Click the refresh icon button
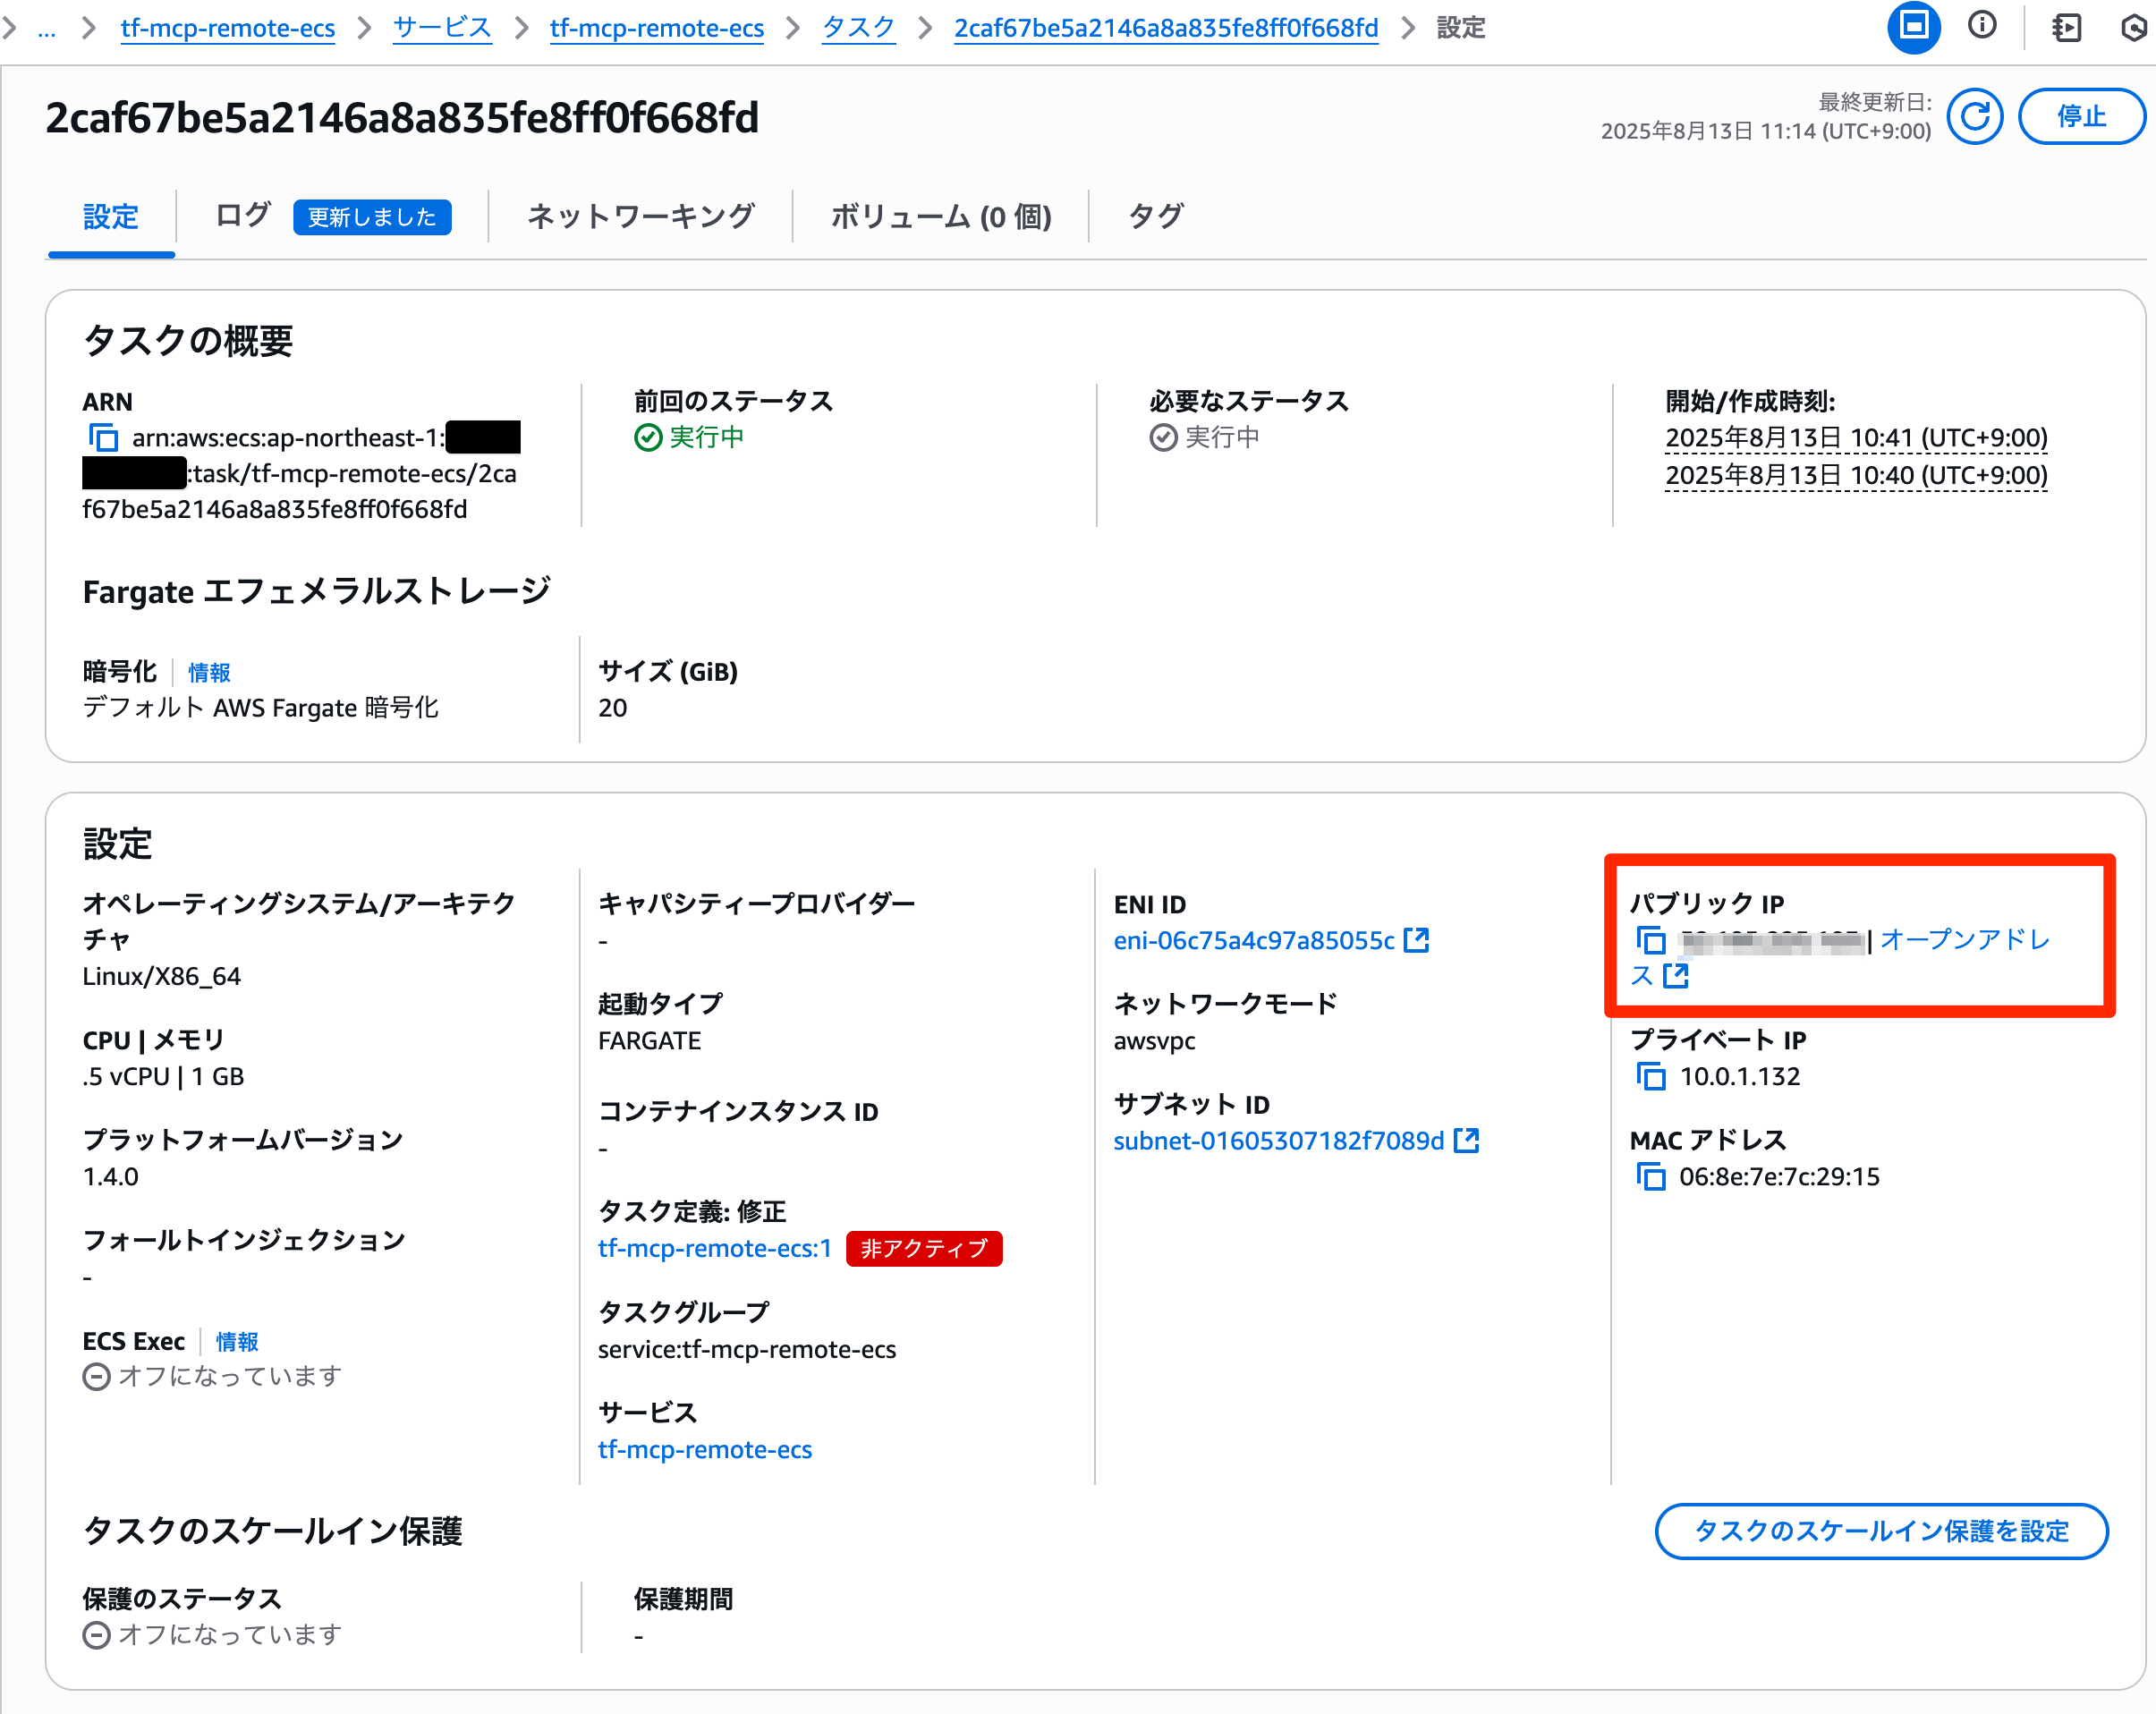This screenshot has height=1714, width=2156. tap(1974, 117)
